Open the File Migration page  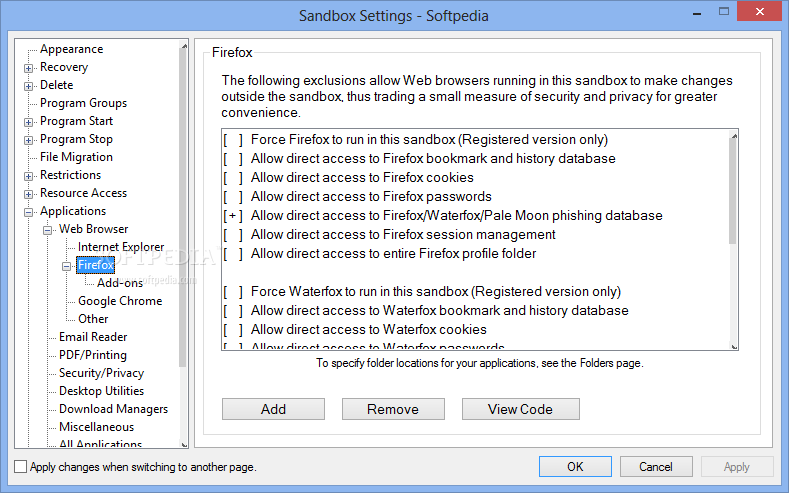[76, 157]
